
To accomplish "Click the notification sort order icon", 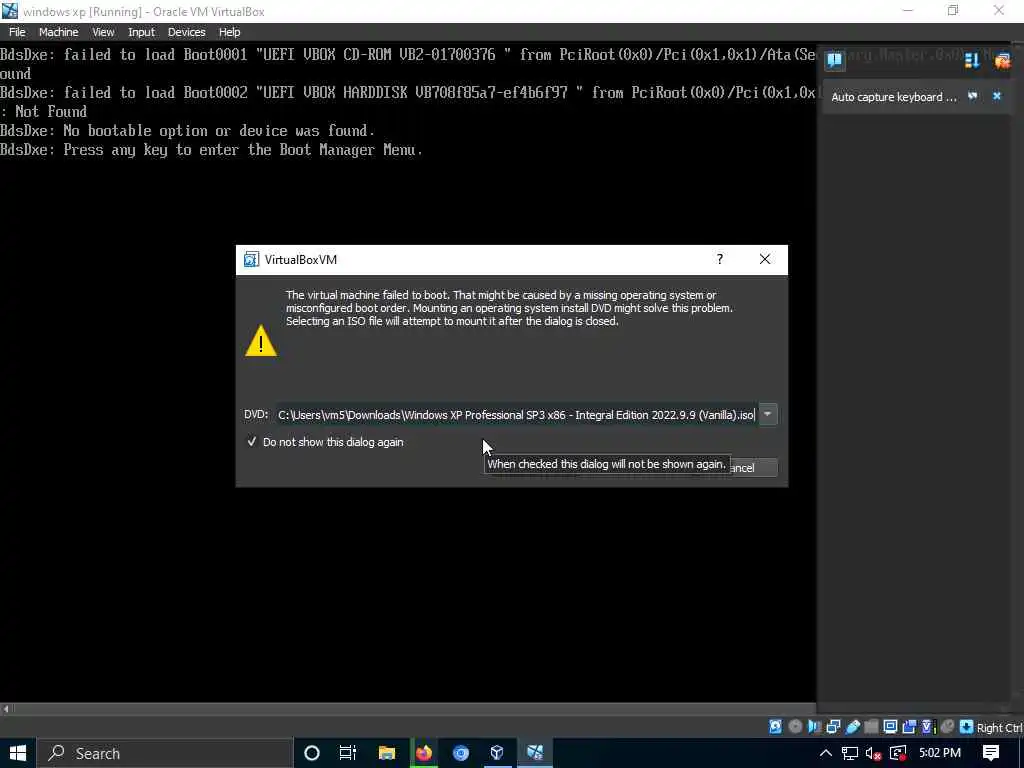I will pyautogui.click(x=972, y=61).
